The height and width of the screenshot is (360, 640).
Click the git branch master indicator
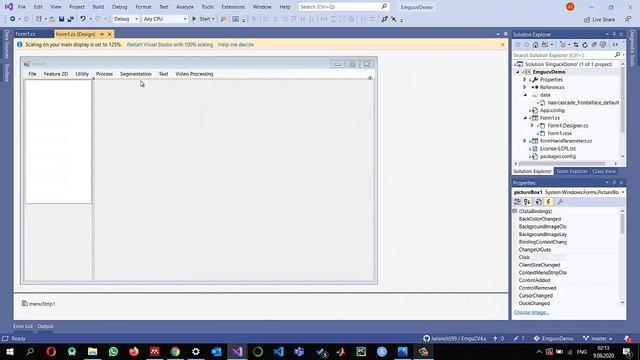598,339
